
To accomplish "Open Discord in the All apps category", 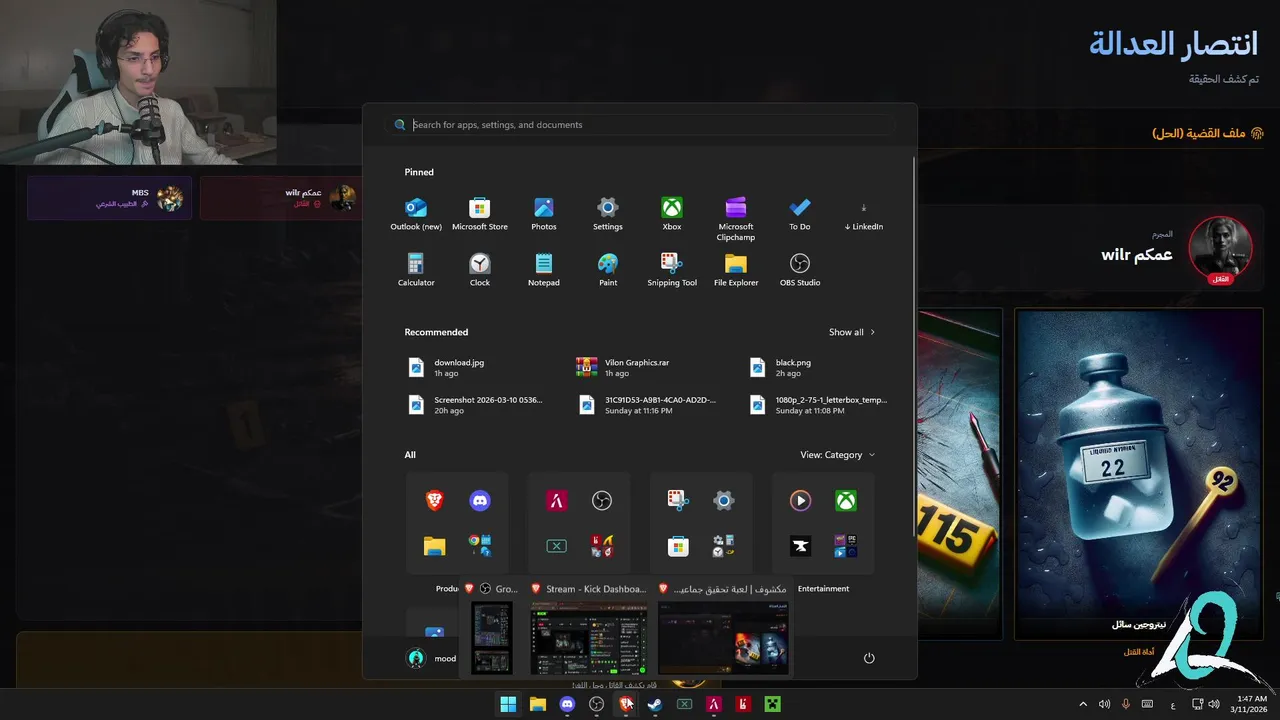I will click(480, 501).
